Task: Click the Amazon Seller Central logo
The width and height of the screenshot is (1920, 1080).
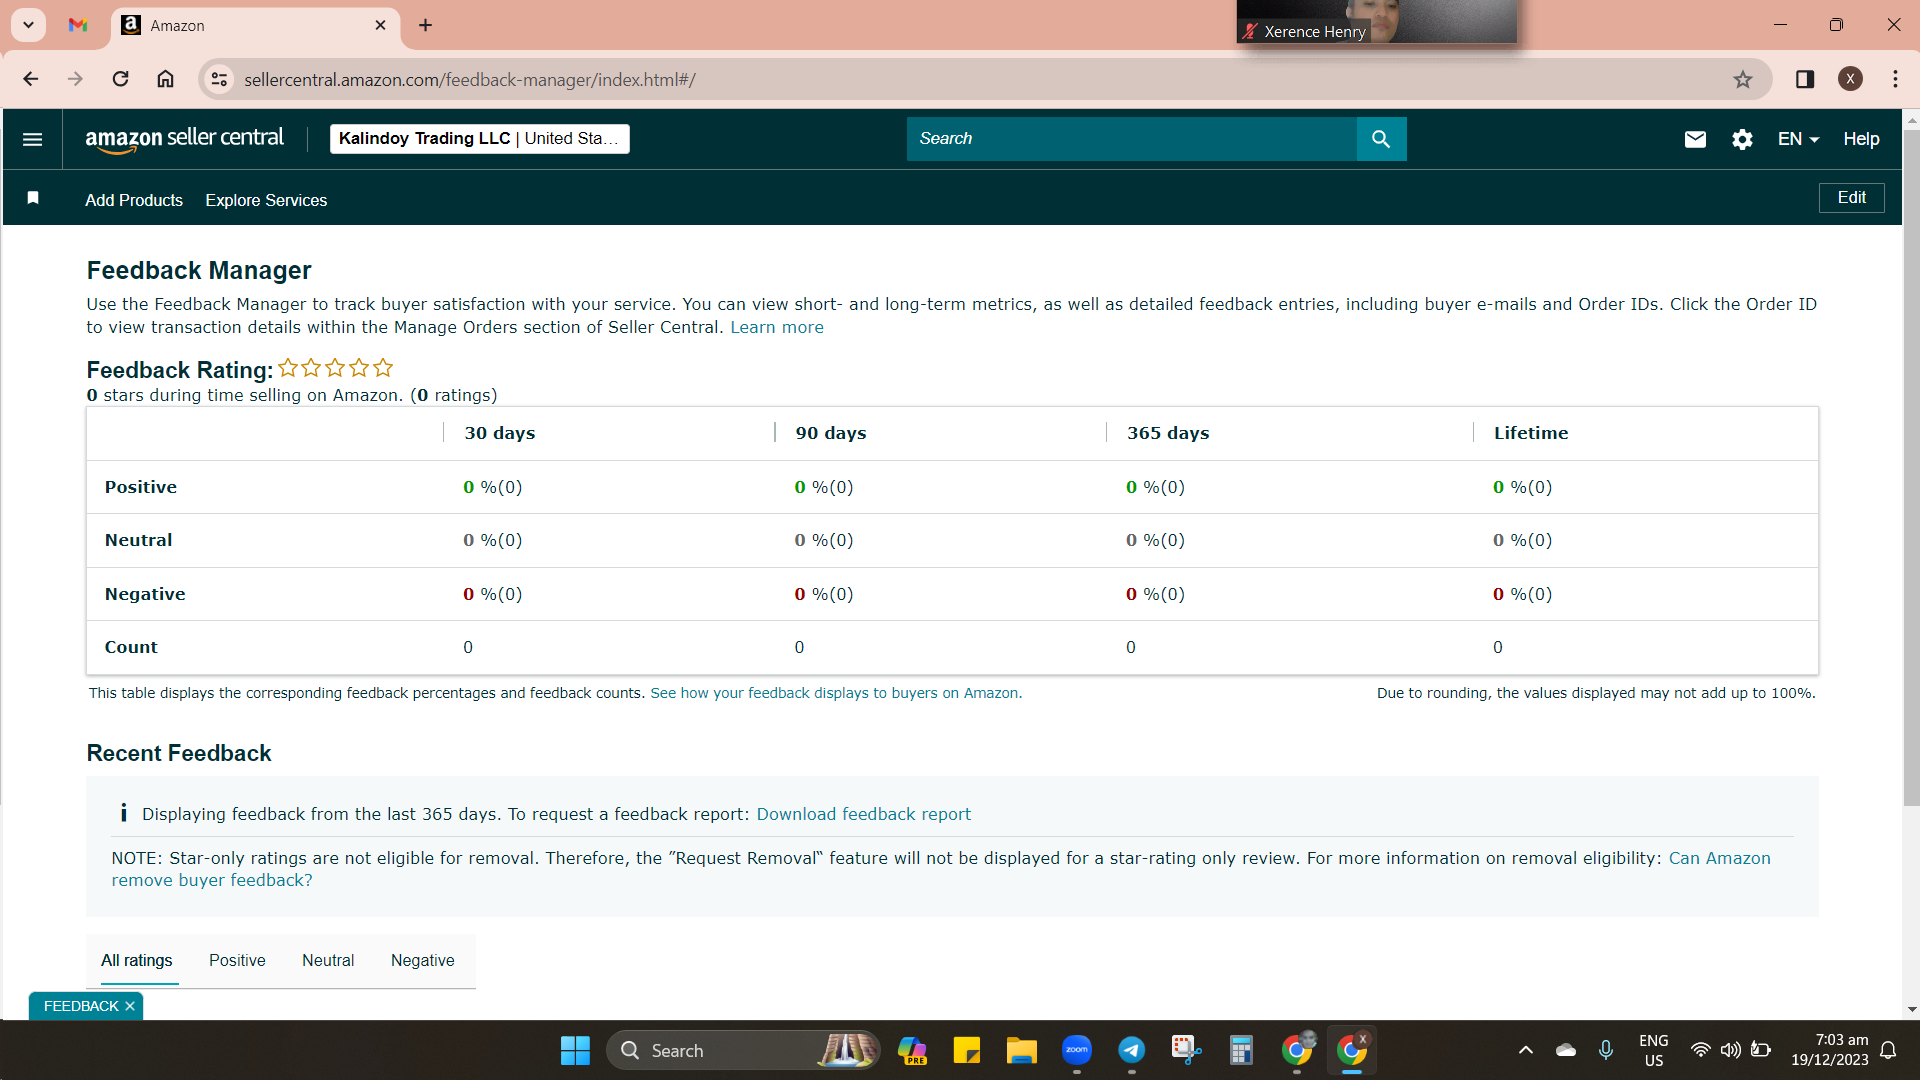Action: (185, 139)
